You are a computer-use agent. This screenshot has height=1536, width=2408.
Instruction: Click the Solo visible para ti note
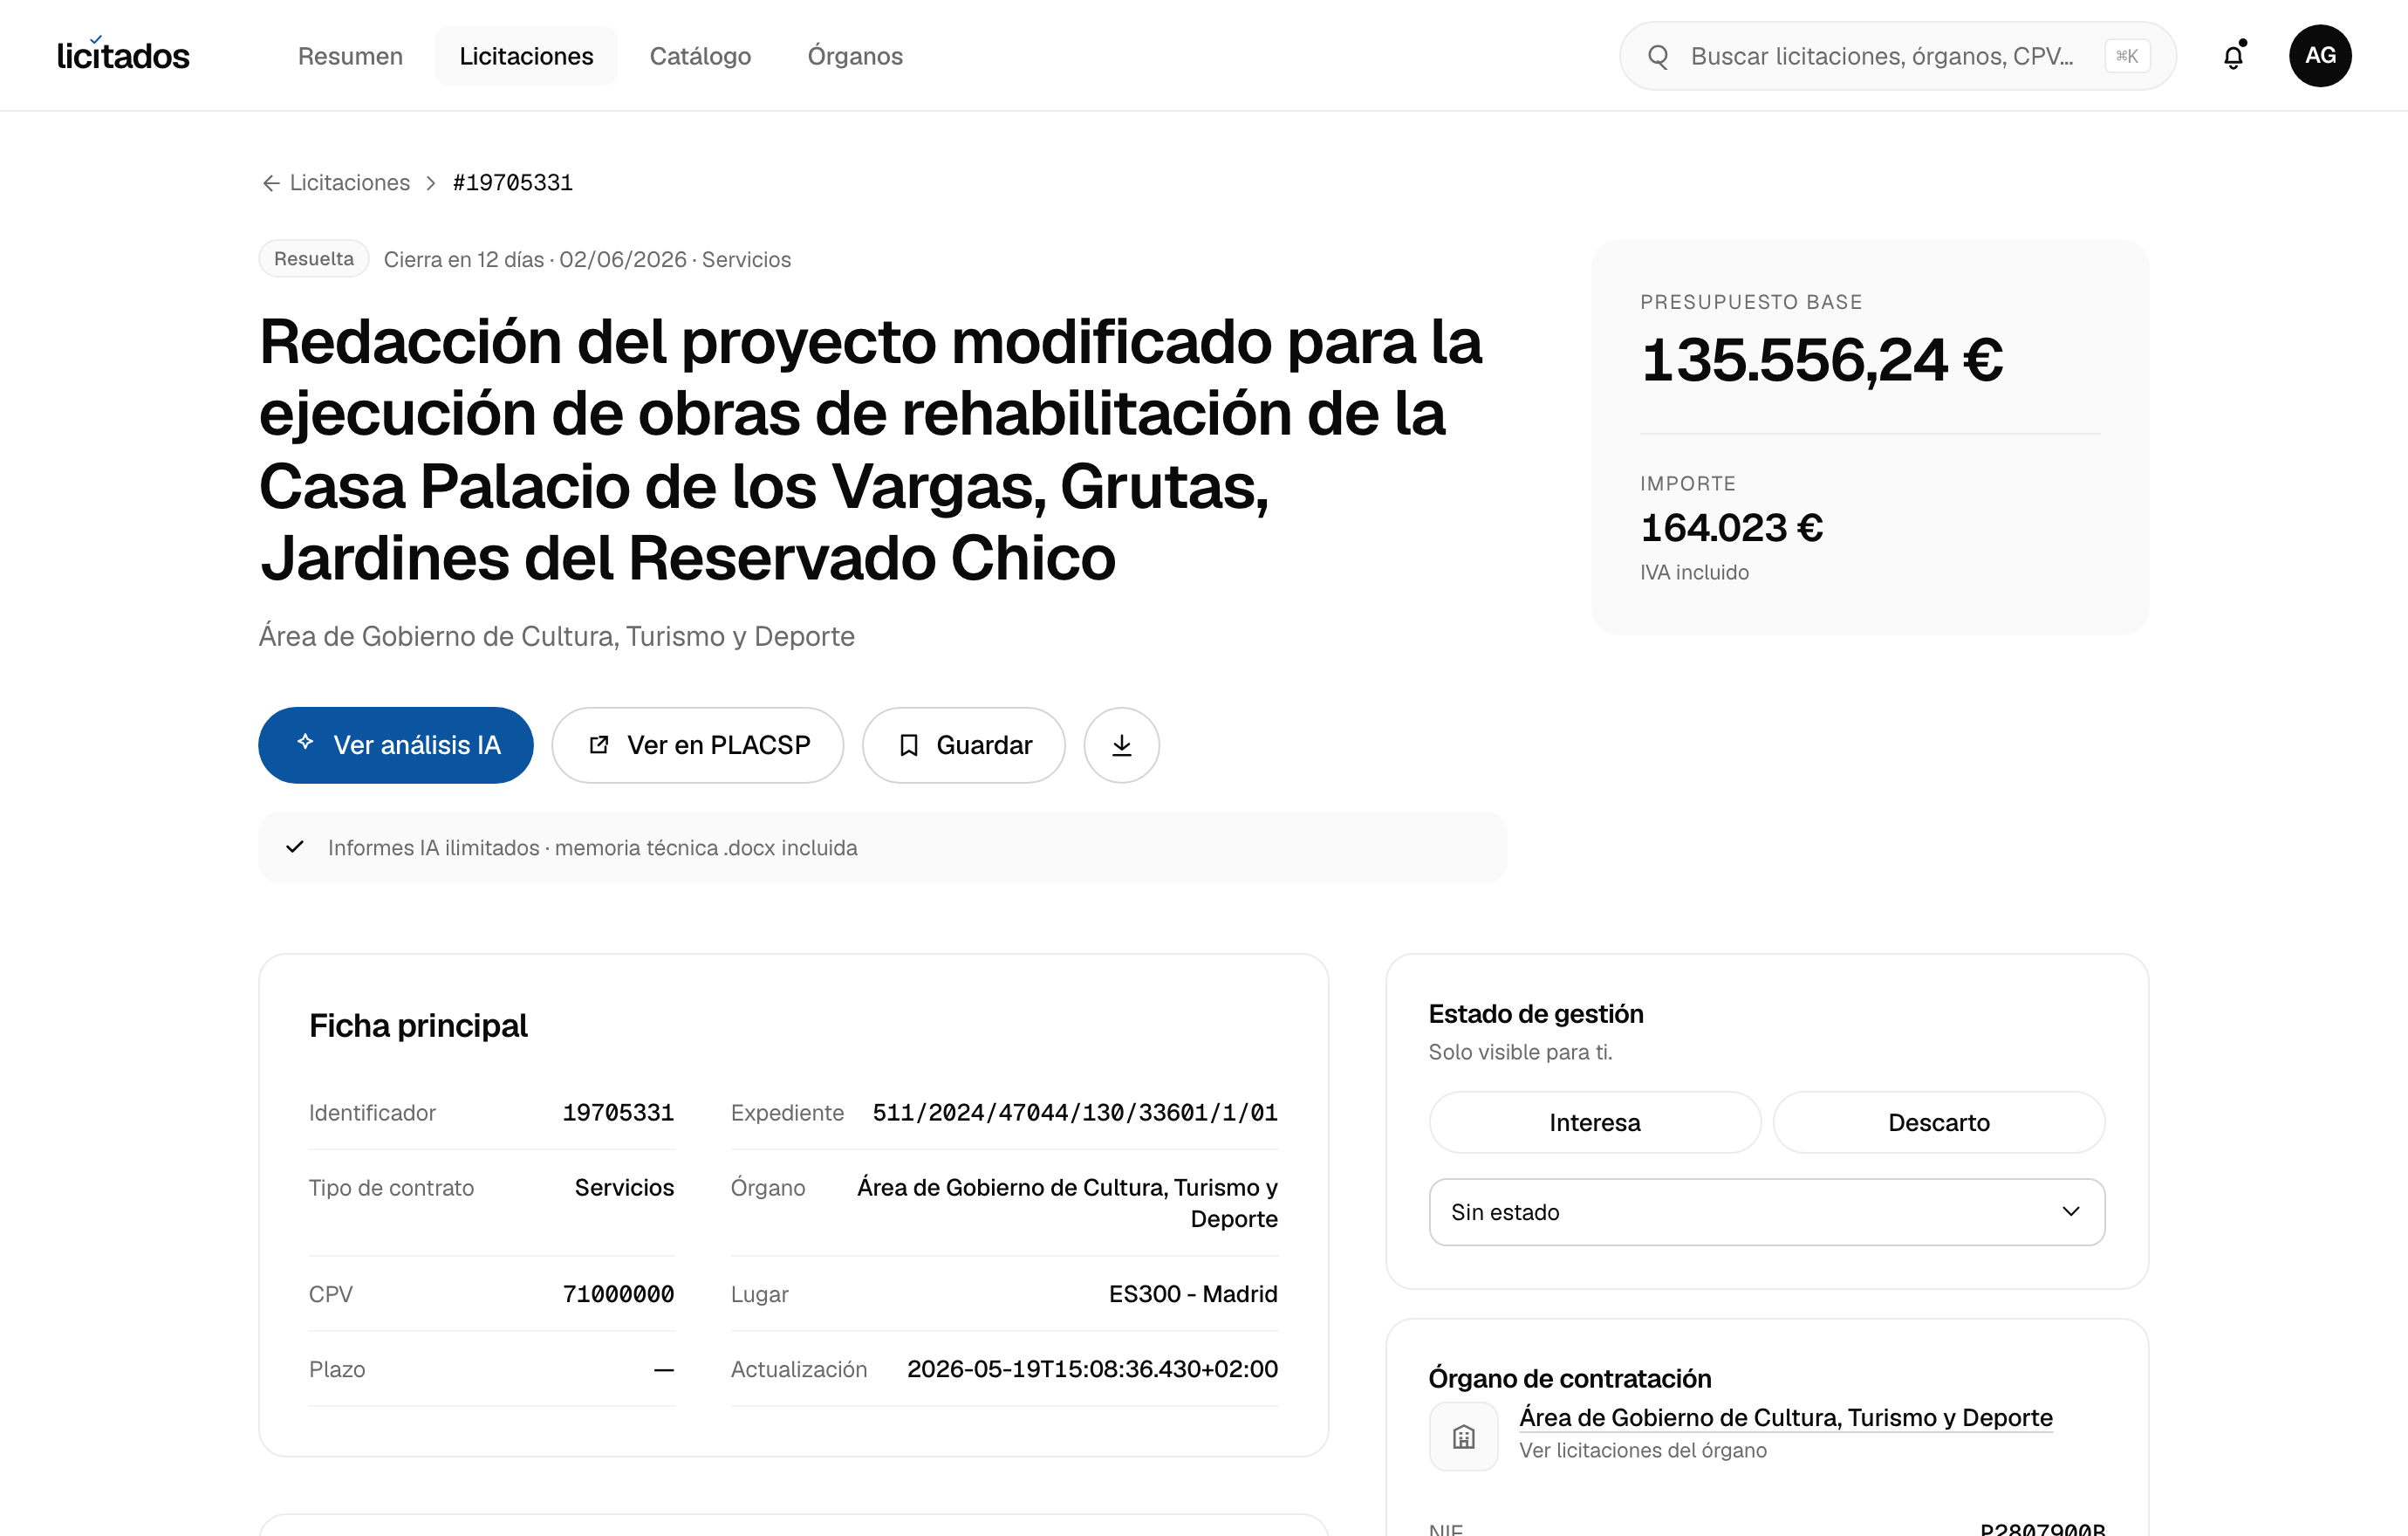coord(1520,1052)
